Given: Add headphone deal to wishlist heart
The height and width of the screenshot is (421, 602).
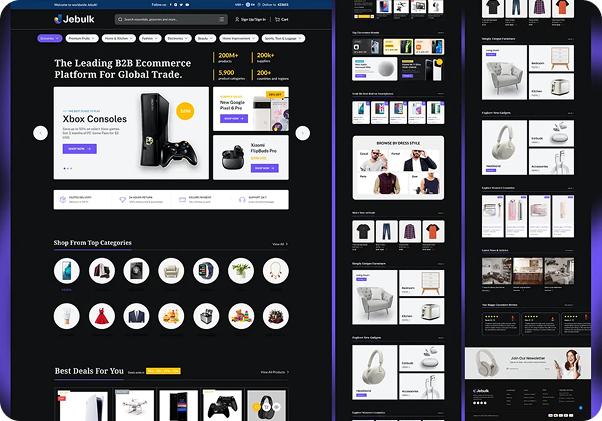Looking at the screenshot, I should click(x=256, y=407).
